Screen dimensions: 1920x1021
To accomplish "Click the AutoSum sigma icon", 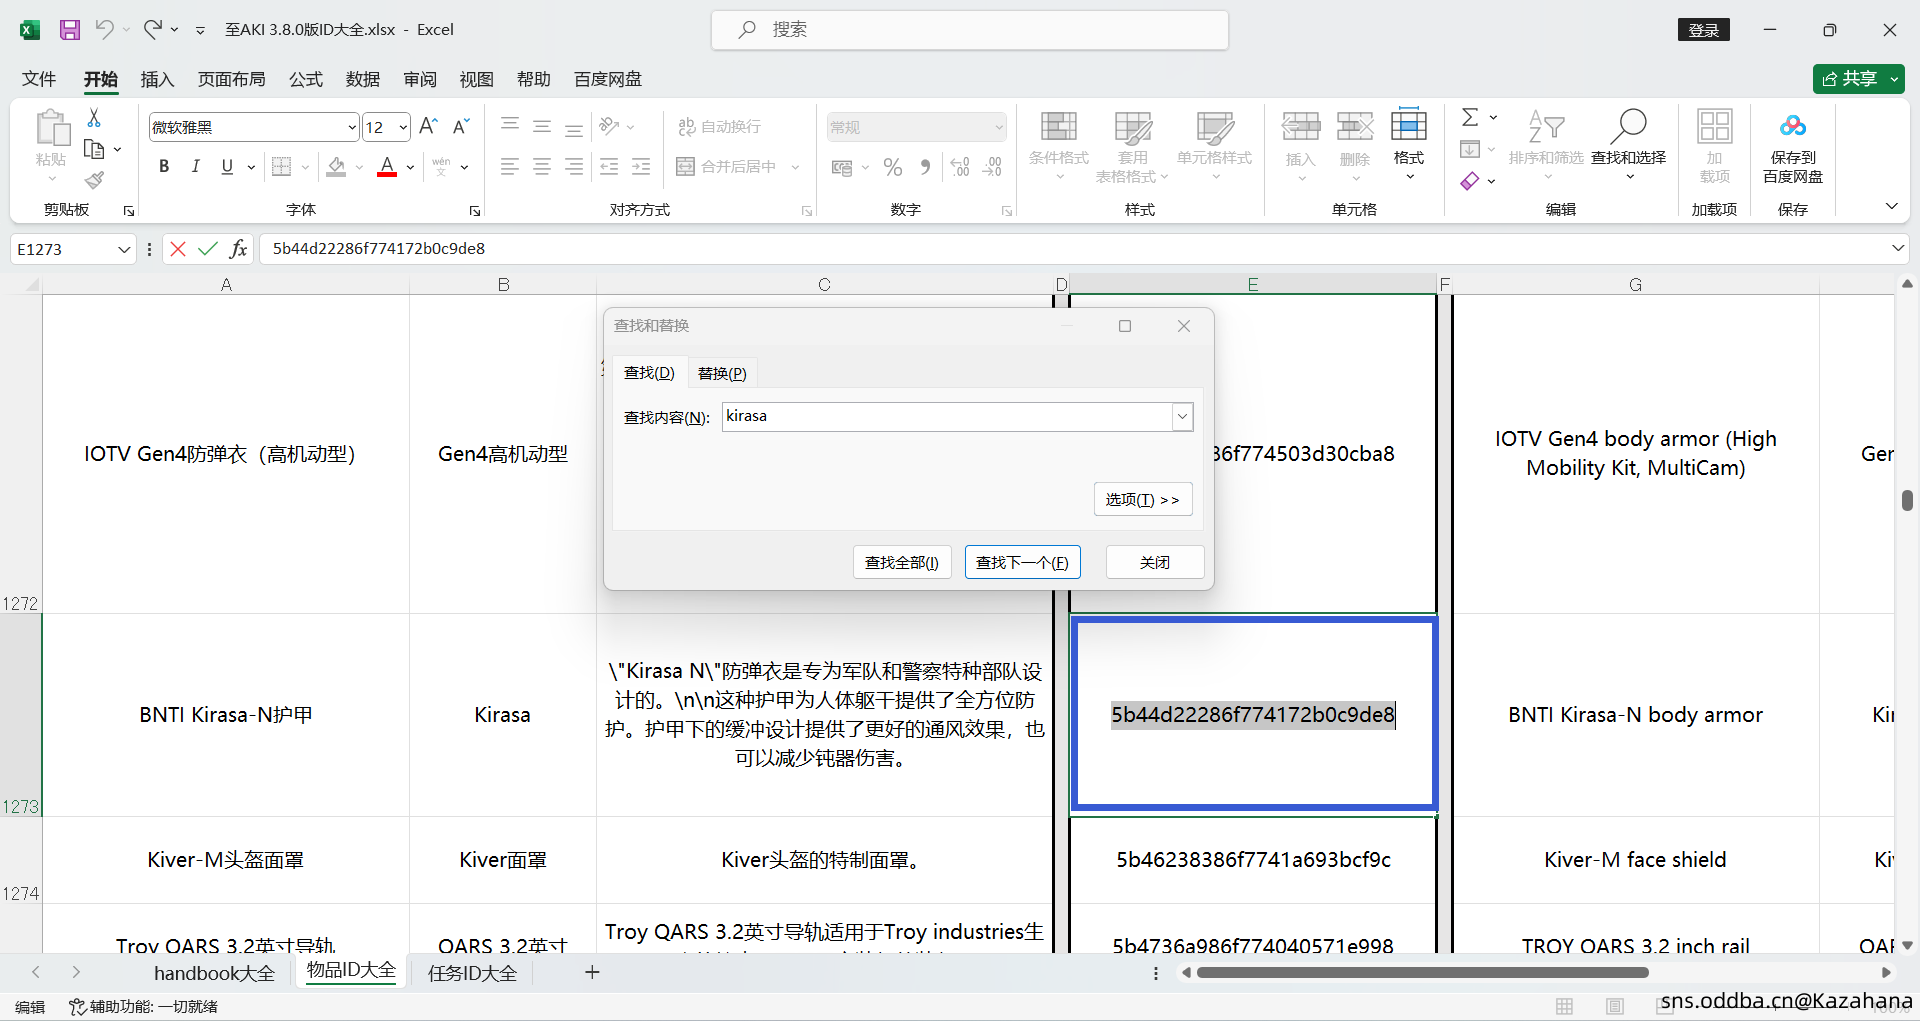I will pyautogui.click(x=1470, y=118).
